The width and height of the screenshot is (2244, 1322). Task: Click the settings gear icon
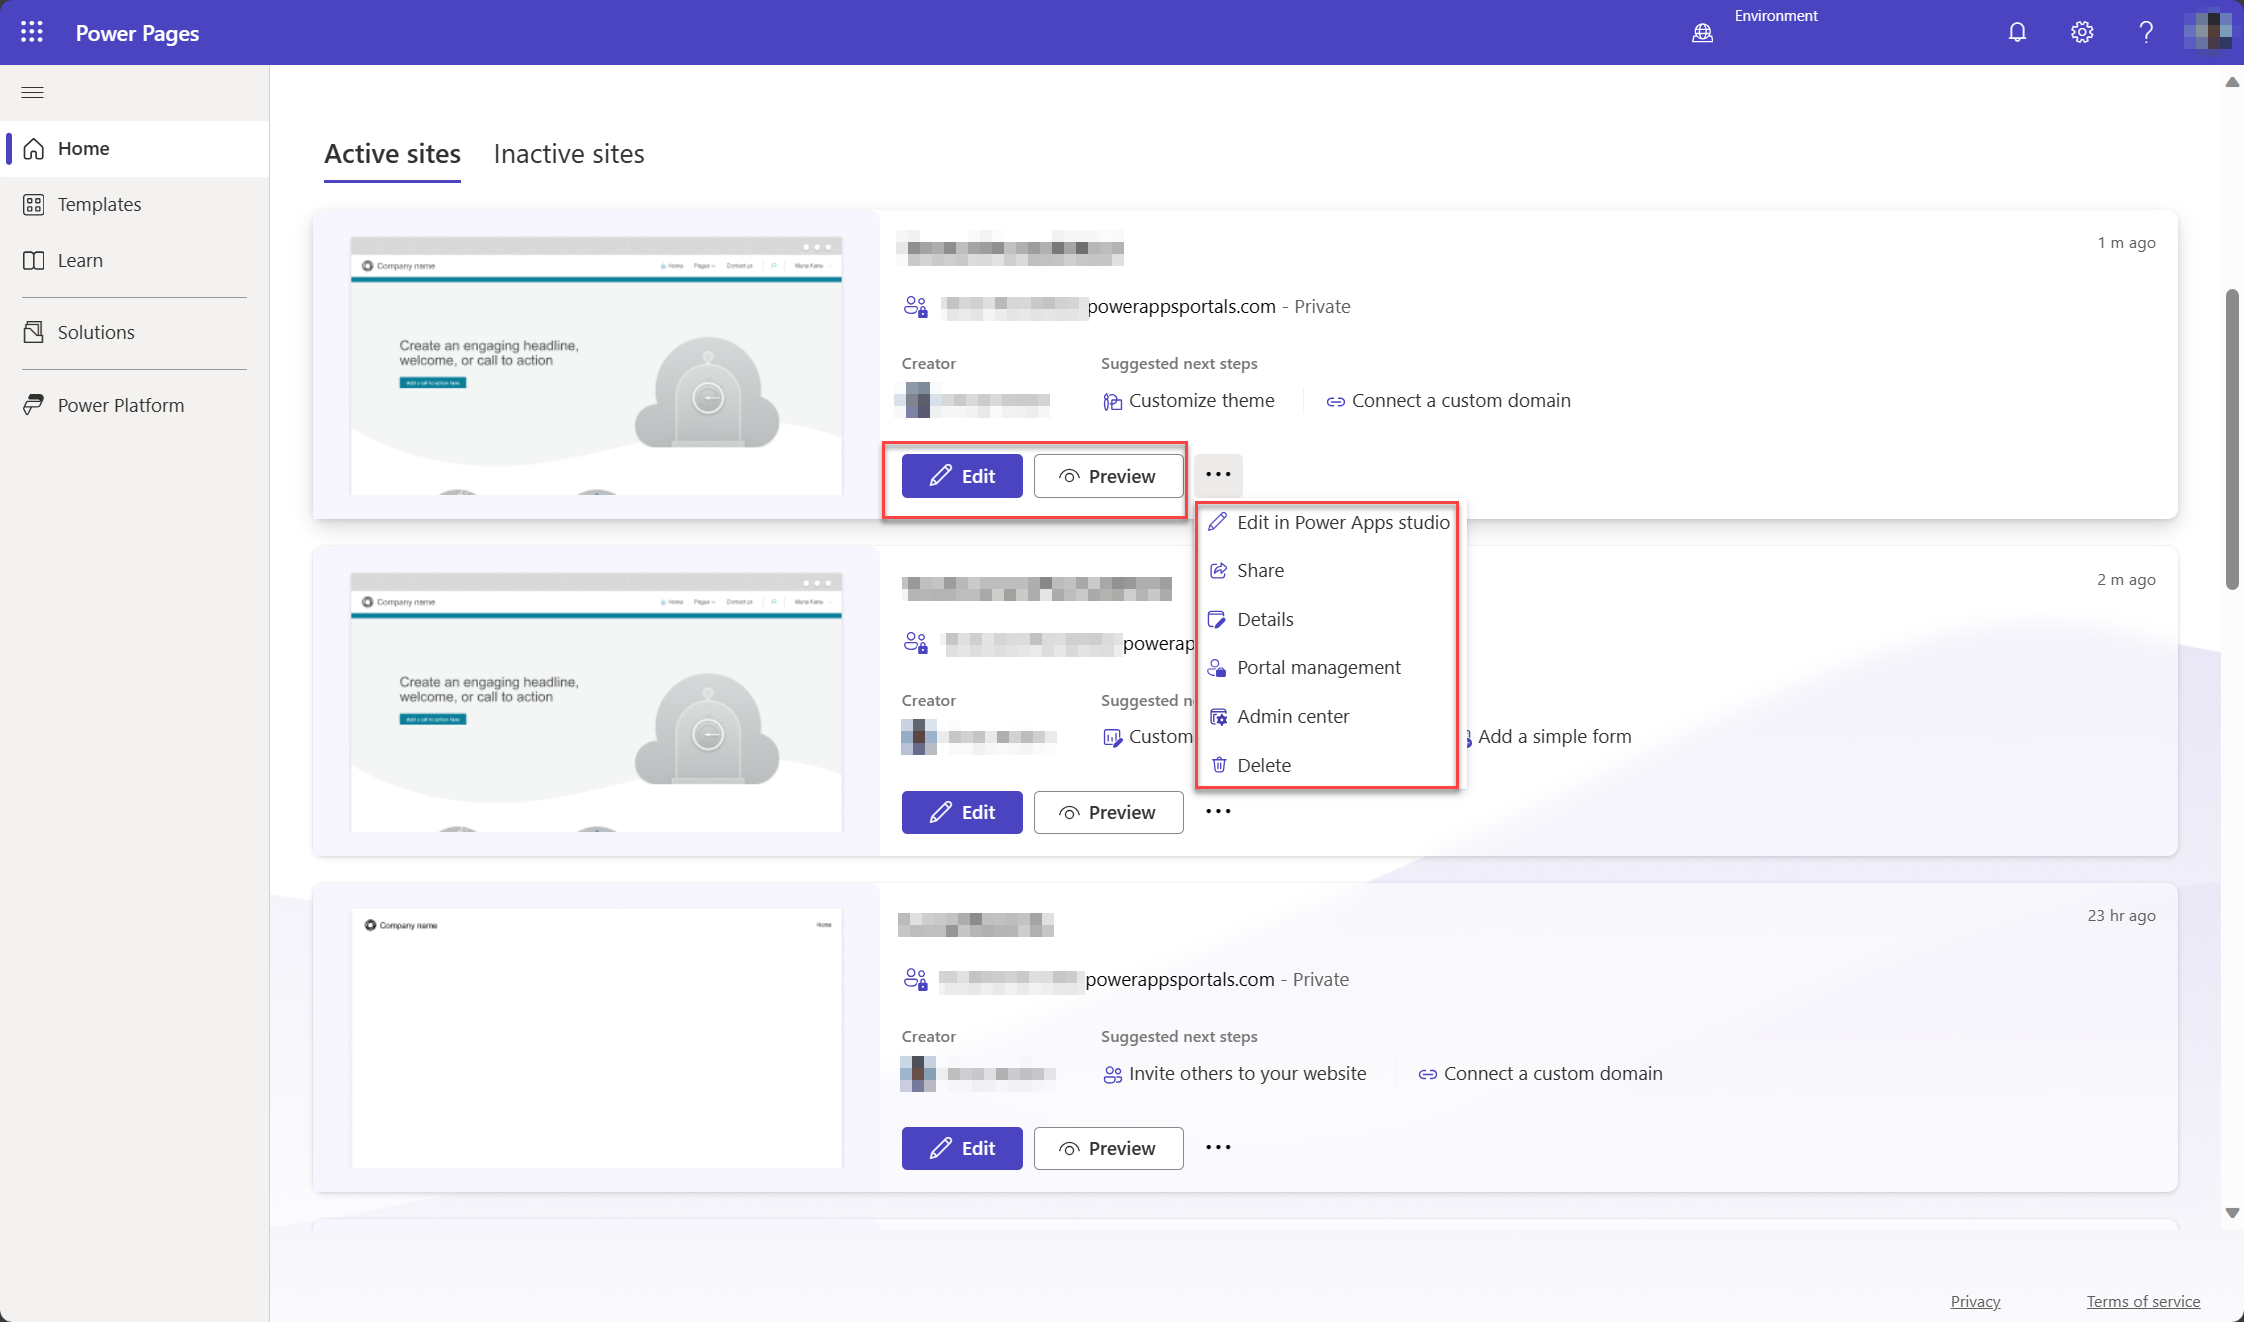coord(2080,31)
